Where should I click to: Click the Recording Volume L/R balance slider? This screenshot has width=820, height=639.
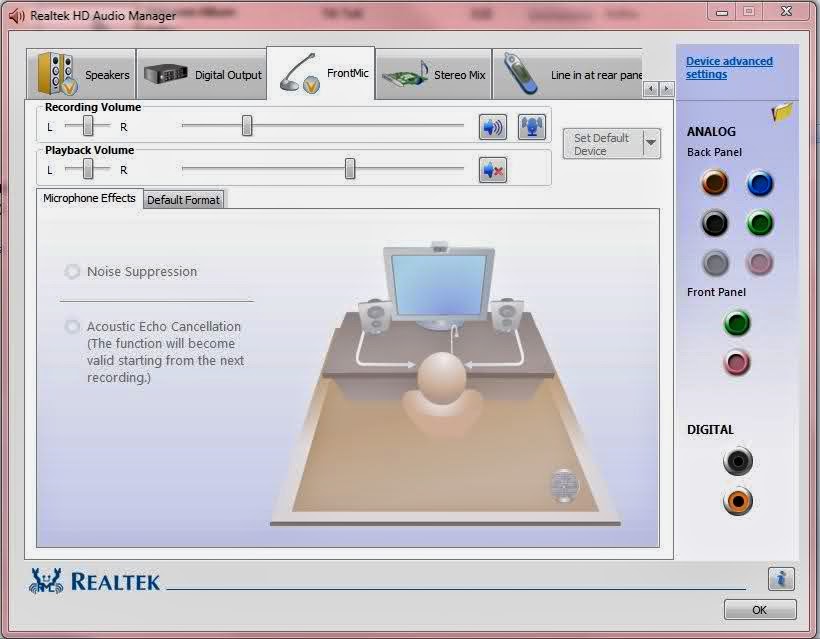[88, 125]
